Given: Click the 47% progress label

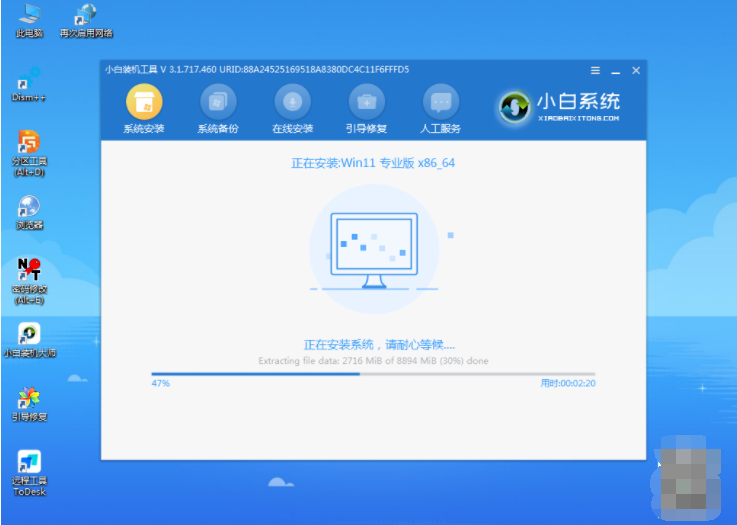Looking at the screenshot, I should [x=160, y=384].
